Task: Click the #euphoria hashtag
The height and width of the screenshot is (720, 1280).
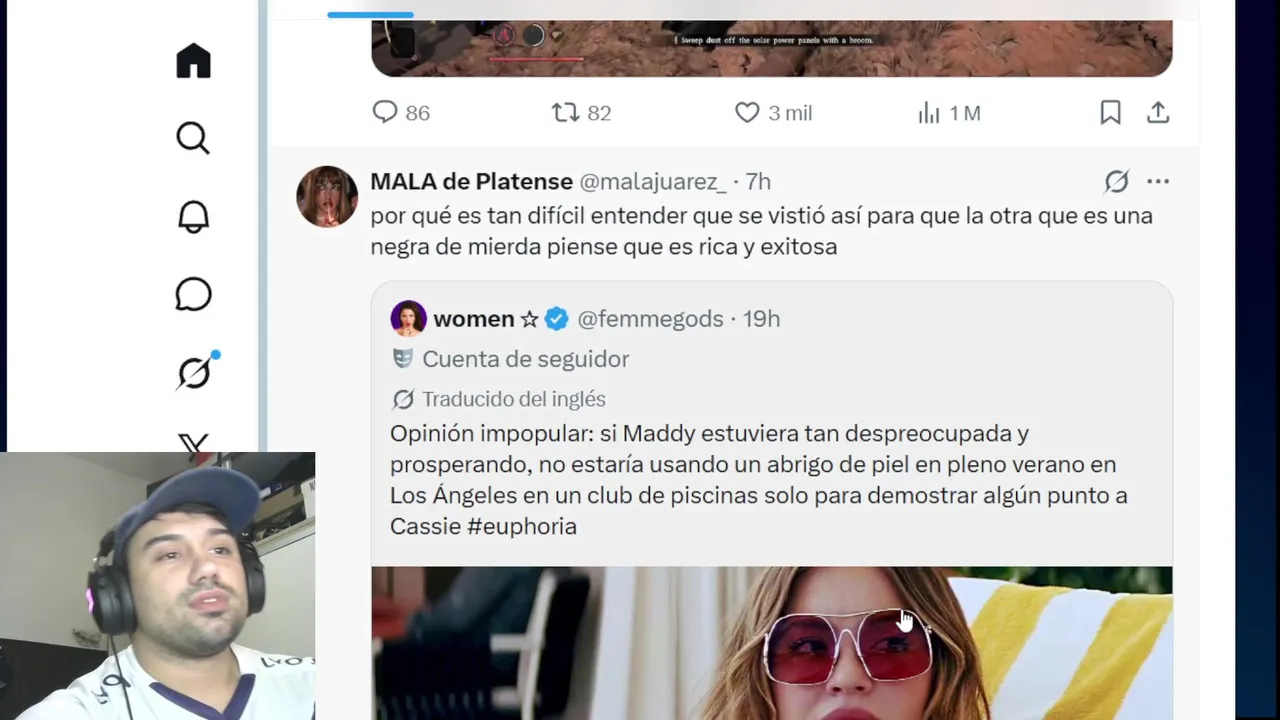Action: click(521, 526)
